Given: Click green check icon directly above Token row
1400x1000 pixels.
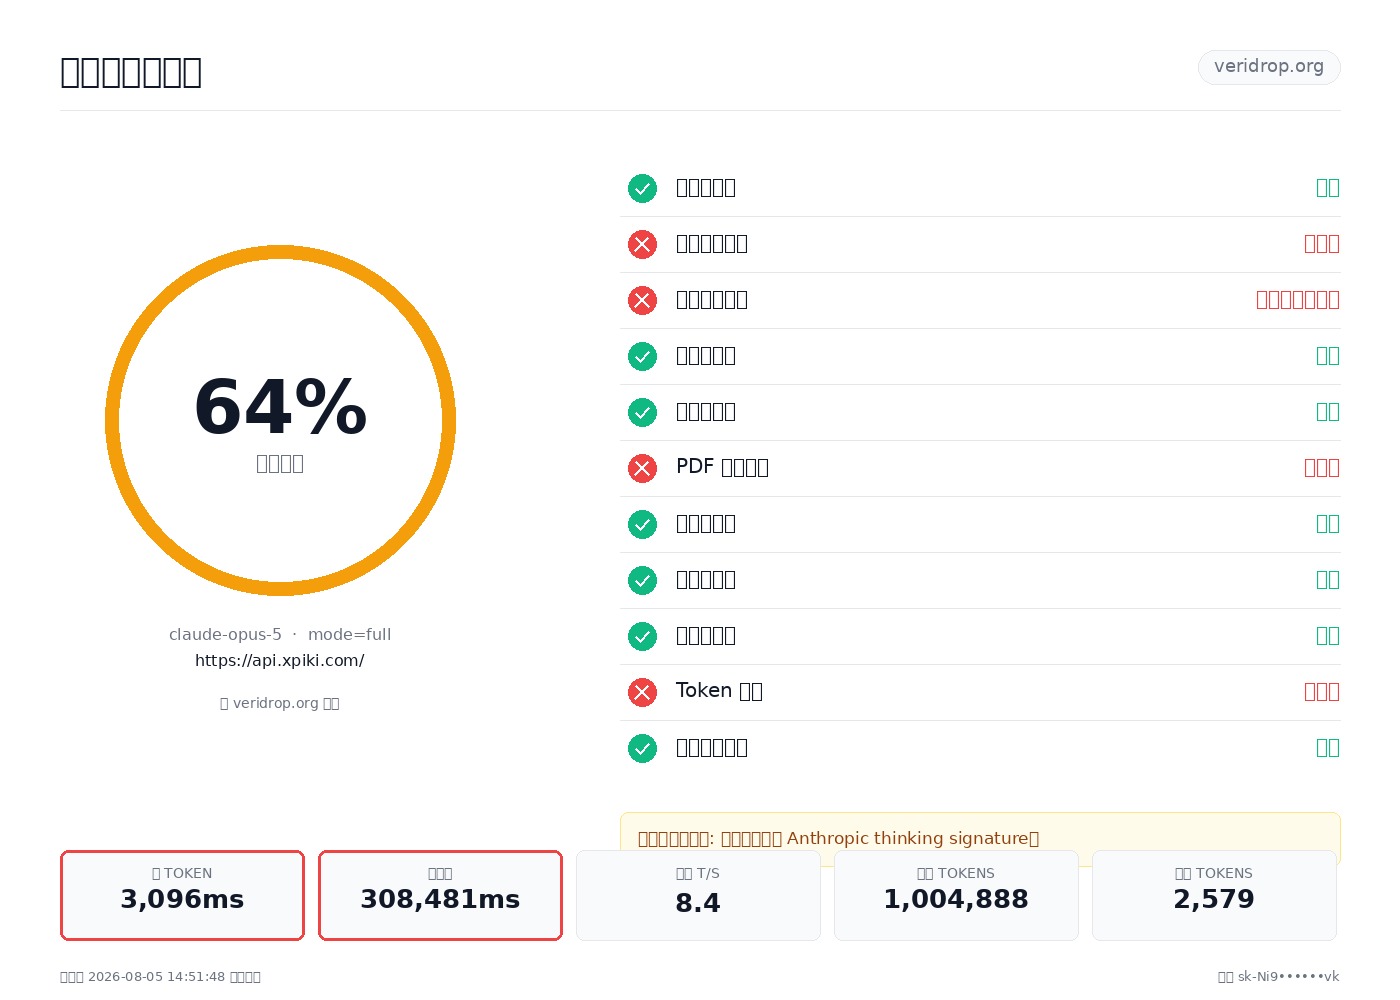Looking at the screenshot, I should click(x=642, y=636).
